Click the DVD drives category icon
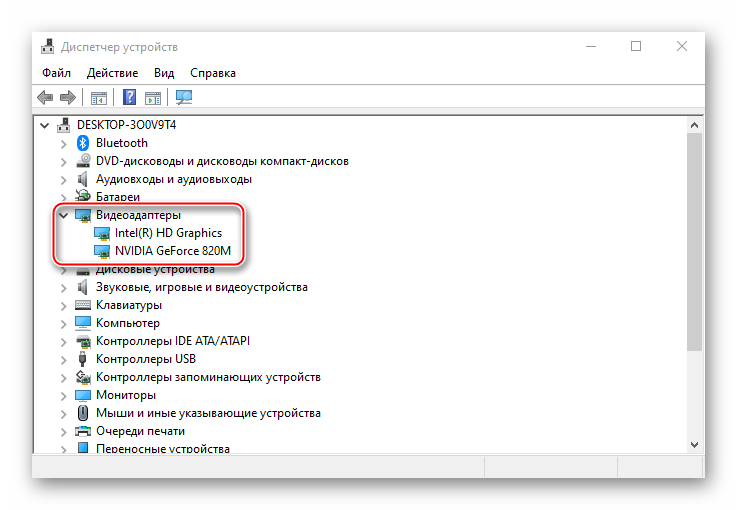This screenshot has height=510, width=737. (83, 161)
